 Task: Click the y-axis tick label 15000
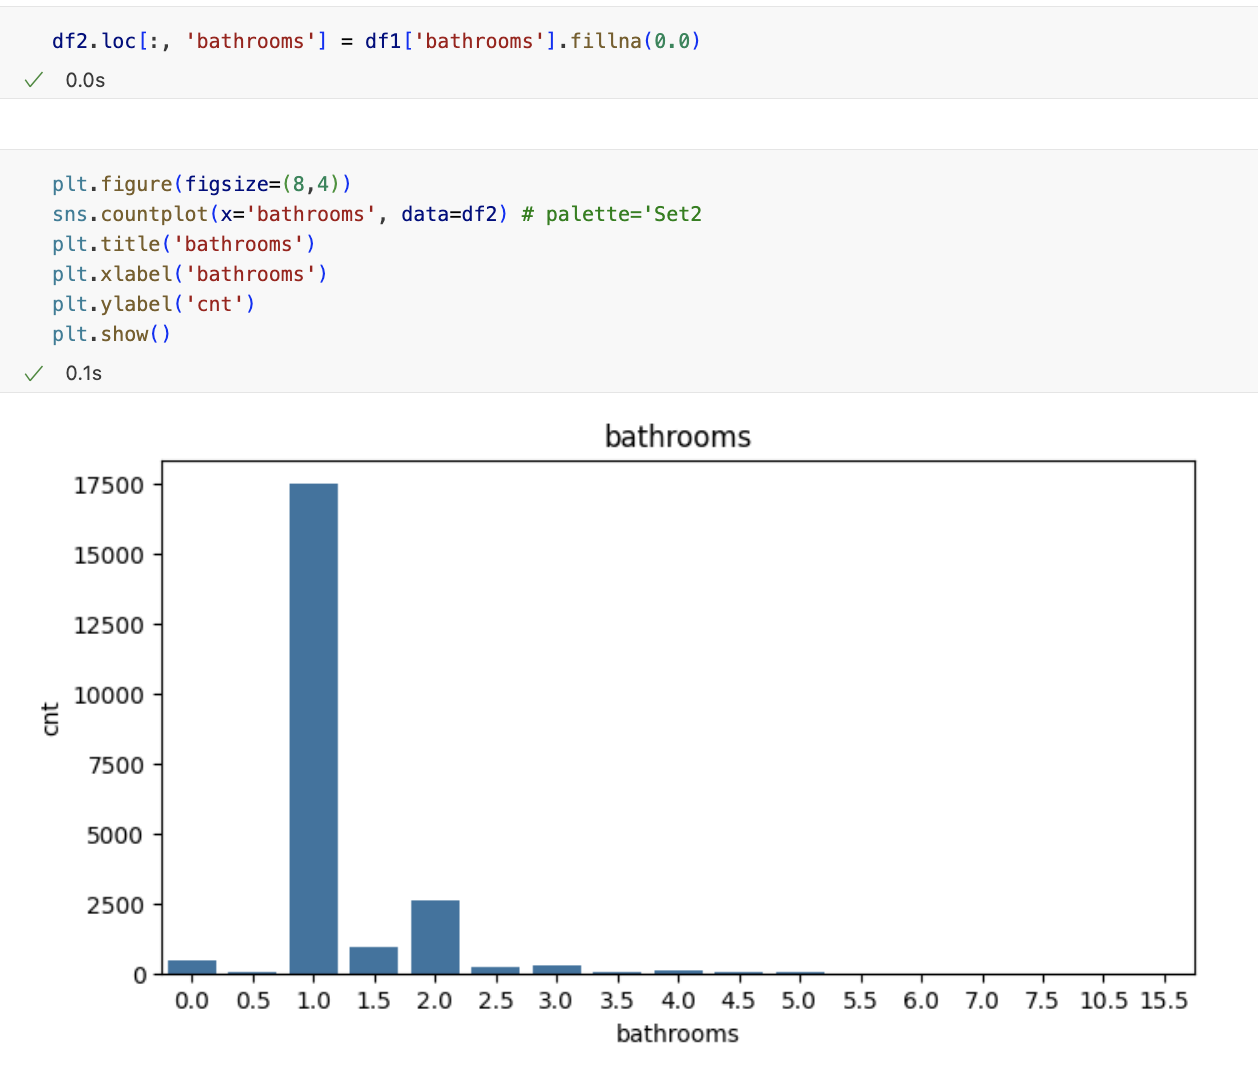tap(109, 555)
